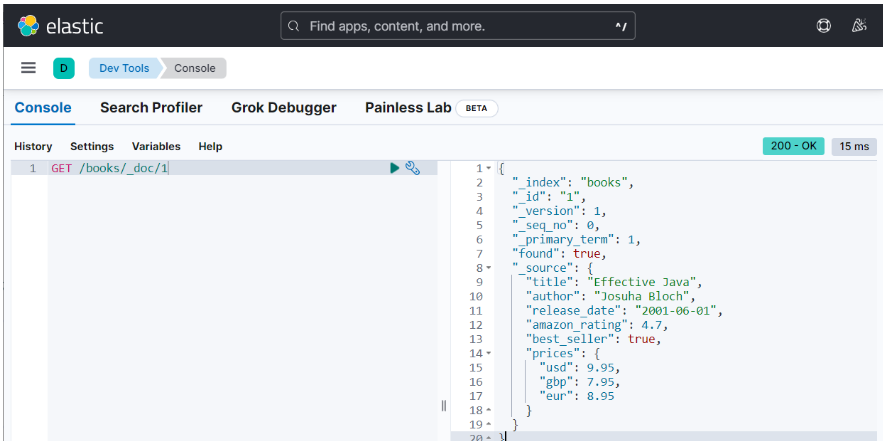Collapse the prices fold at line 14
Viewport: 883px width, 441px height.
click(488, 353)
